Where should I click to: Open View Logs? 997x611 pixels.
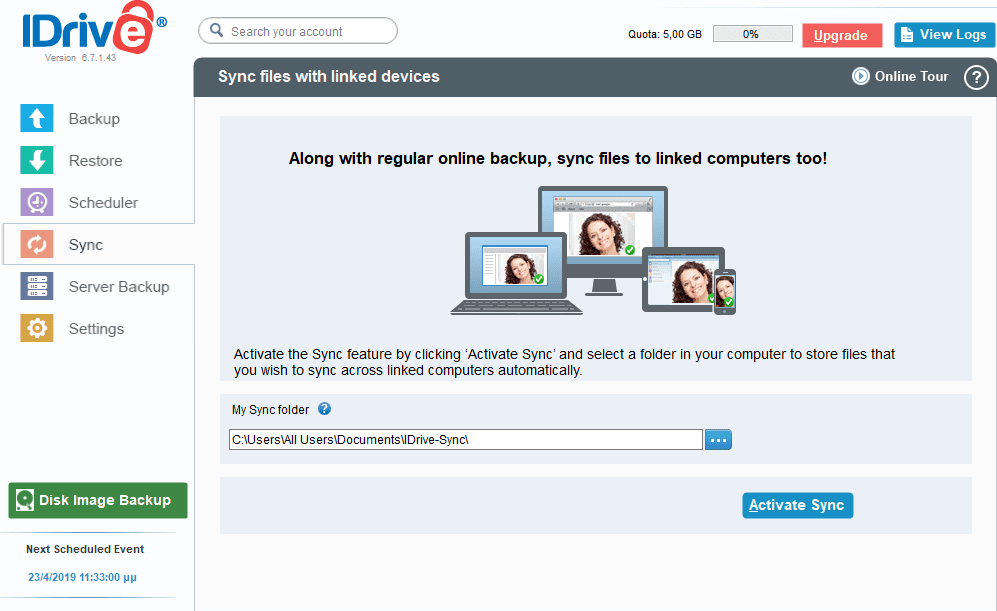coord(944,35)
